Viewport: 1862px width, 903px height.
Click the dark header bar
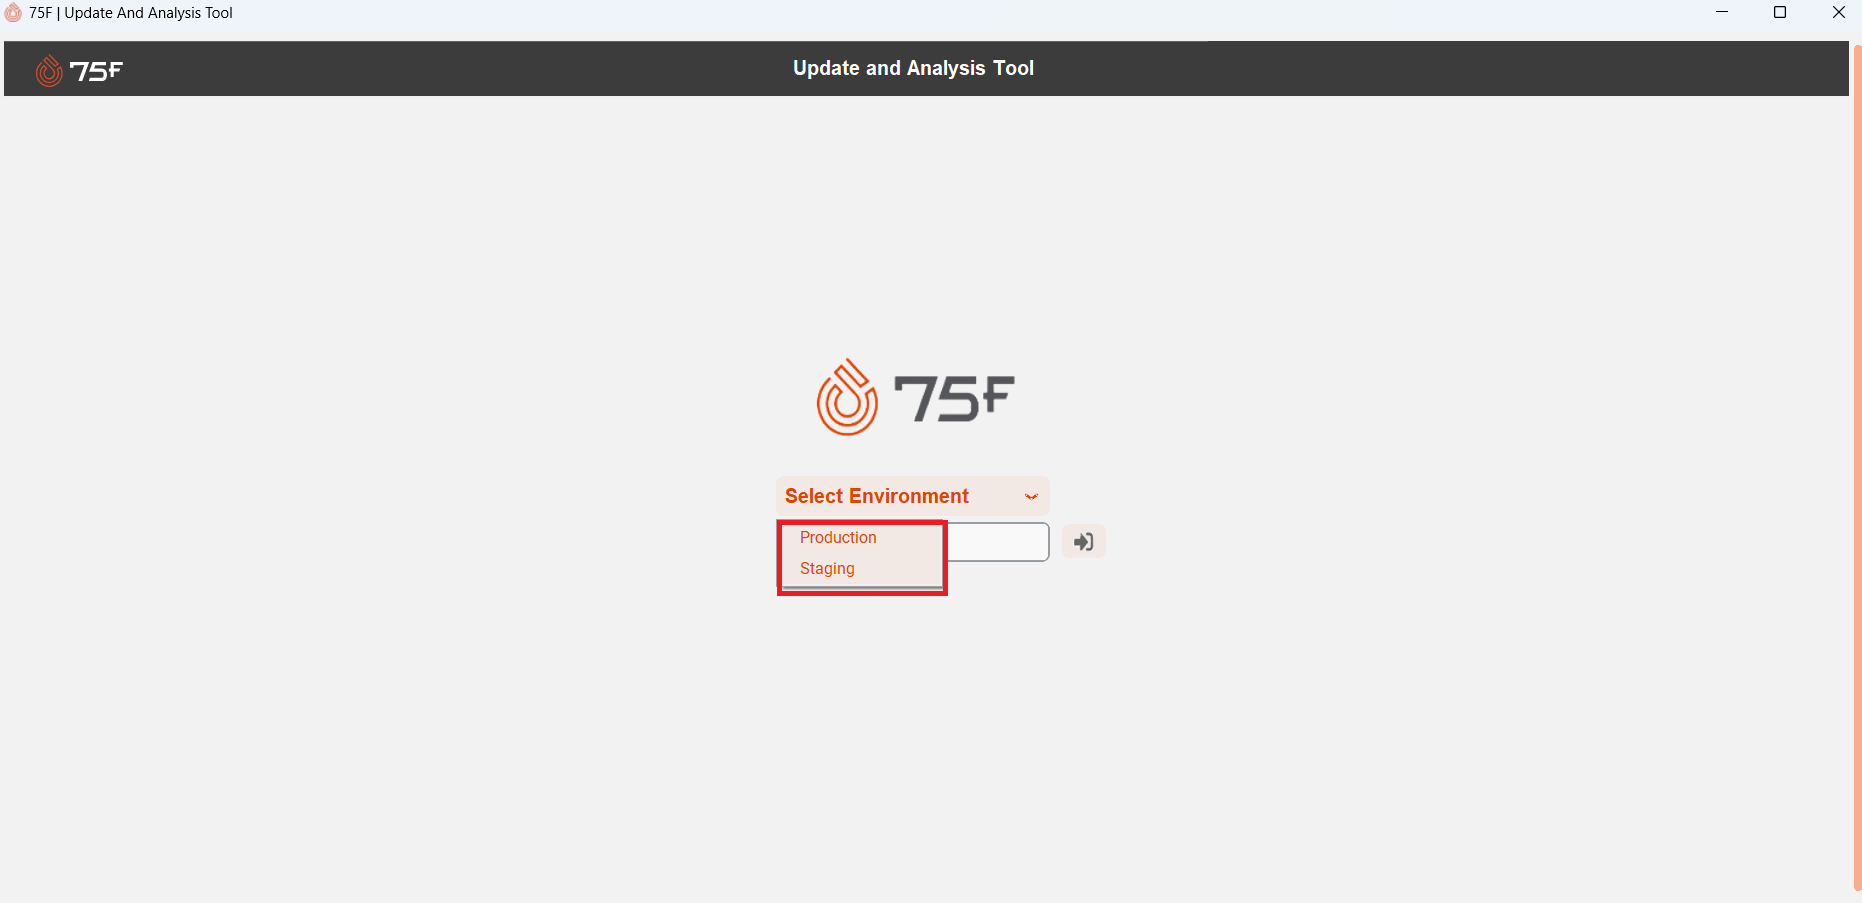500,68
